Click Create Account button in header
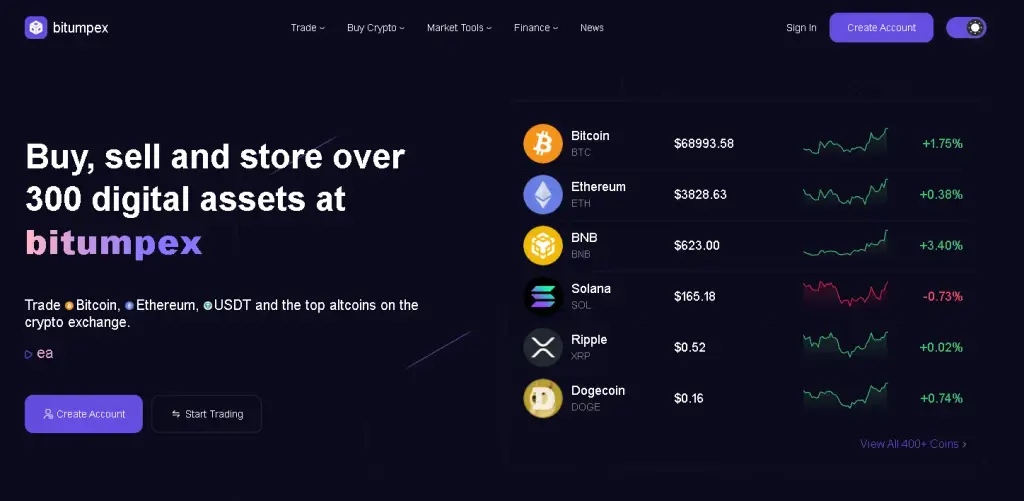The height and width of the screenshot is (501, 1024). (882, 27)
